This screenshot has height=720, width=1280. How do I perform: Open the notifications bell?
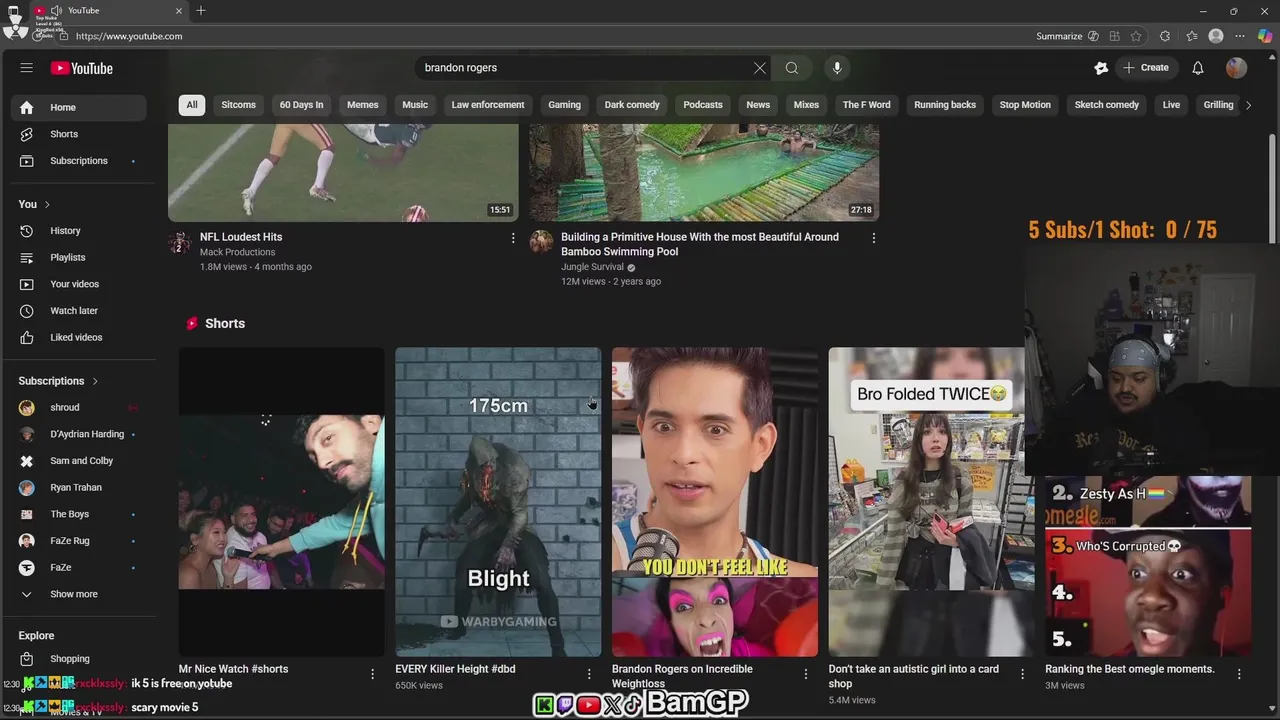coord(1198,68)
